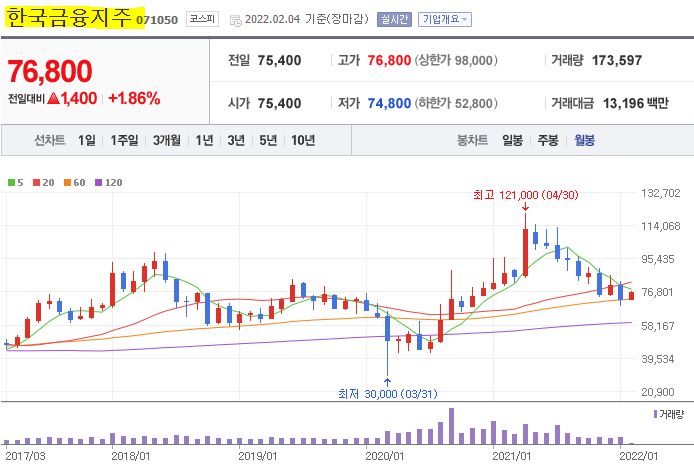Switch to 주봉 candlestick chart

(548, 140)
